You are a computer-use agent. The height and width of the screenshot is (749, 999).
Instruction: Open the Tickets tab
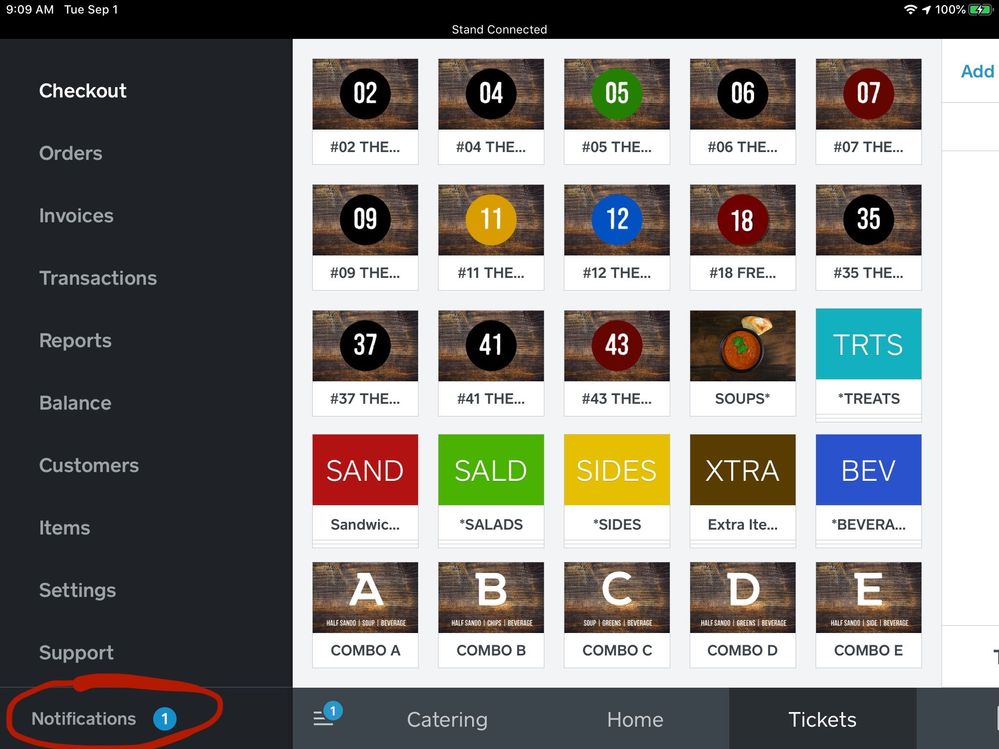point(822,719)
